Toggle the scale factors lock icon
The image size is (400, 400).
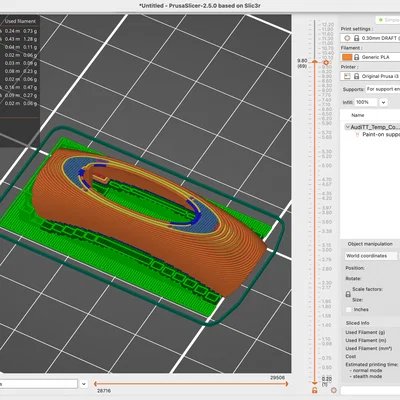pos(348,294)
